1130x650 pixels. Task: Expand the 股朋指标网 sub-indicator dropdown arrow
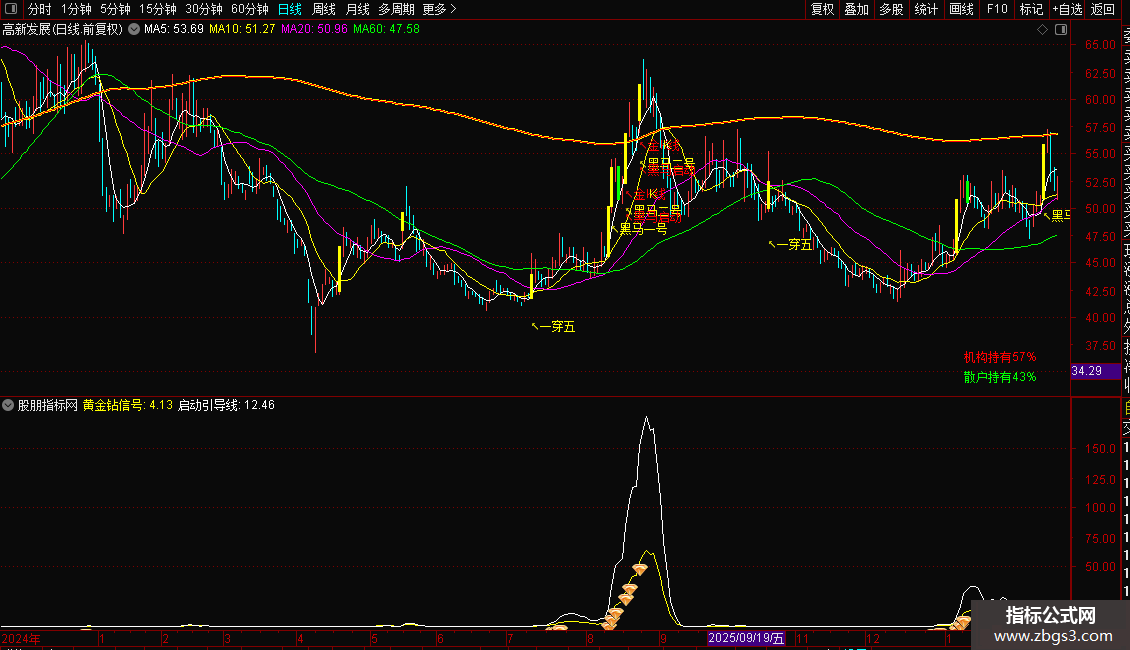[x=9, y=405]
